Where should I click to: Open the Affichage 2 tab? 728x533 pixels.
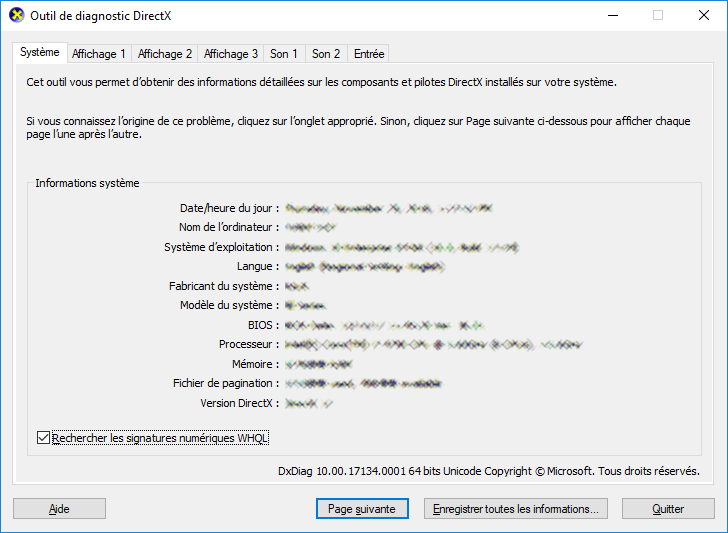[165, 54]
